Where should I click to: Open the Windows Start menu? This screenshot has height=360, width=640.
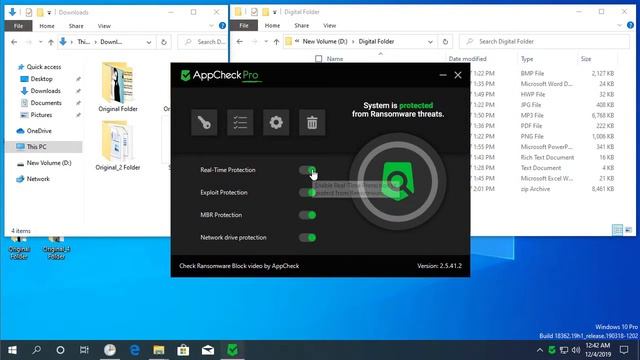tap(12, 350)
